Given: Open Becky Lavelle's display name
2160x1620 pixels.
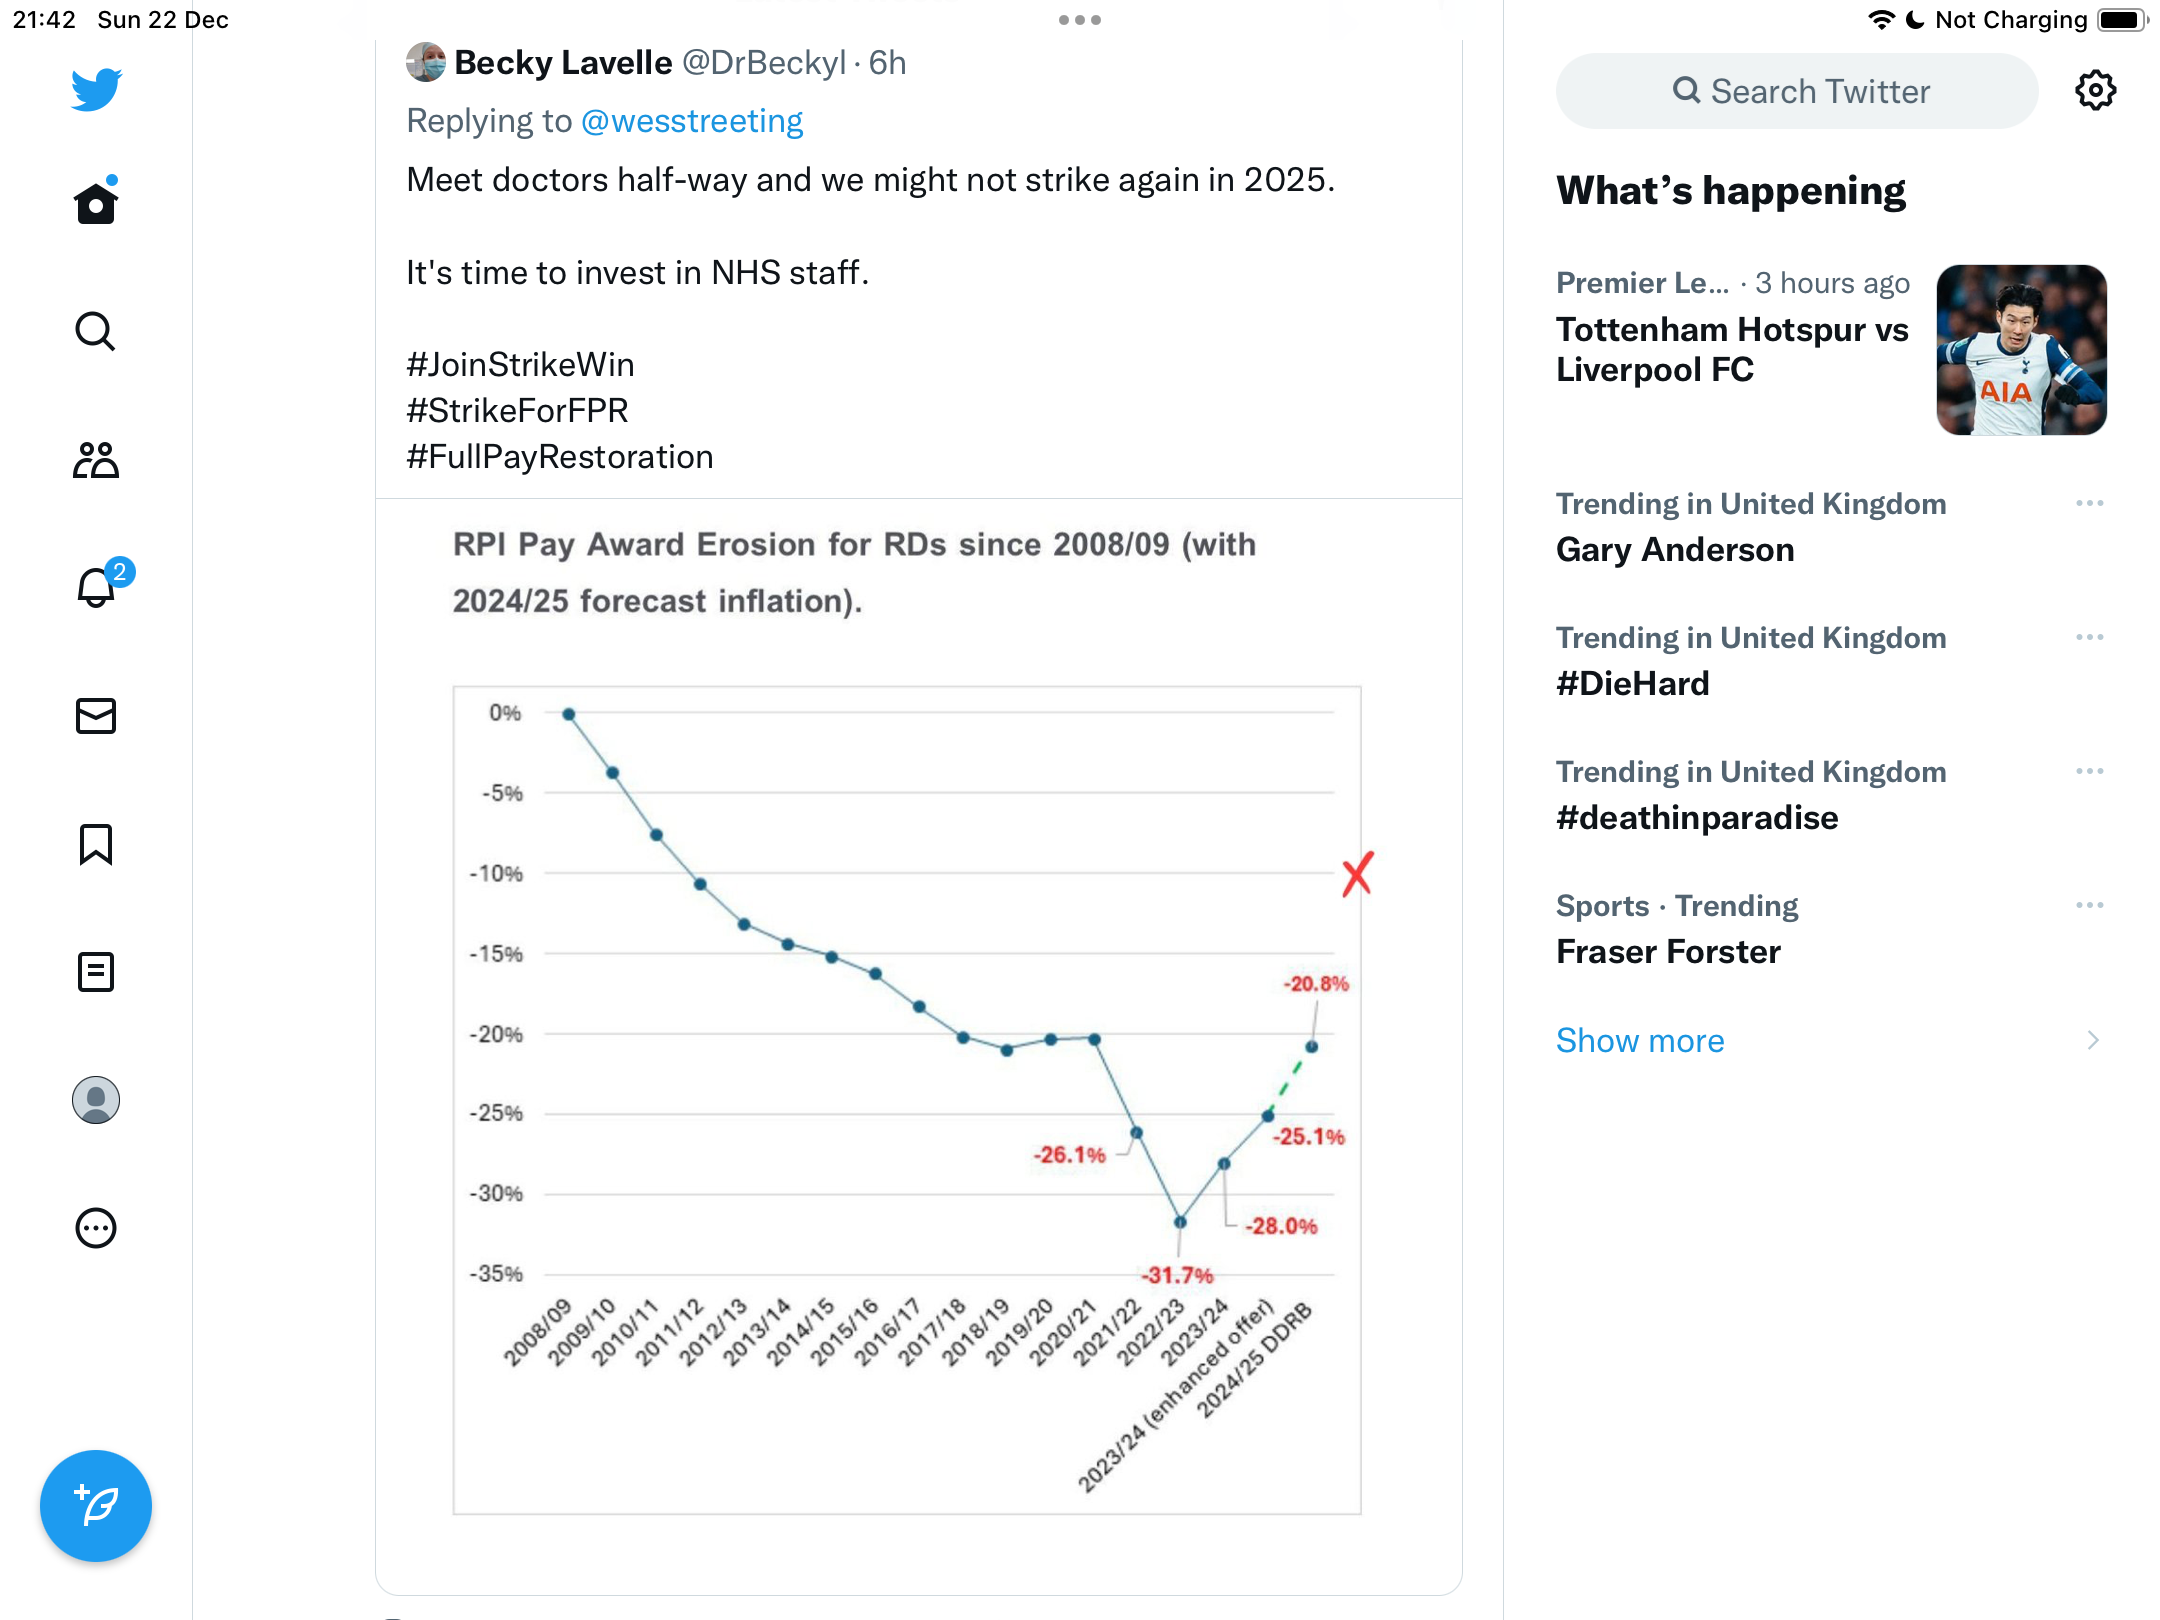Looking at the screenshot, I should point(563,63).
